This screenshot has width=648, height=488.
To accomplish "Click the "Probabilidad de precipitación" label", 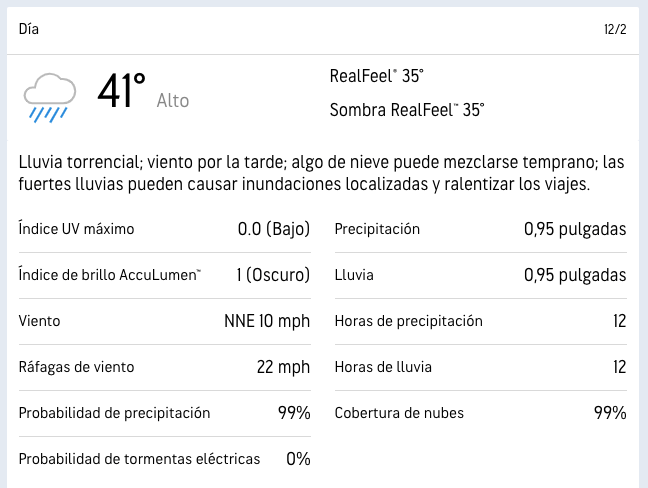I will [x=114, y=412].
